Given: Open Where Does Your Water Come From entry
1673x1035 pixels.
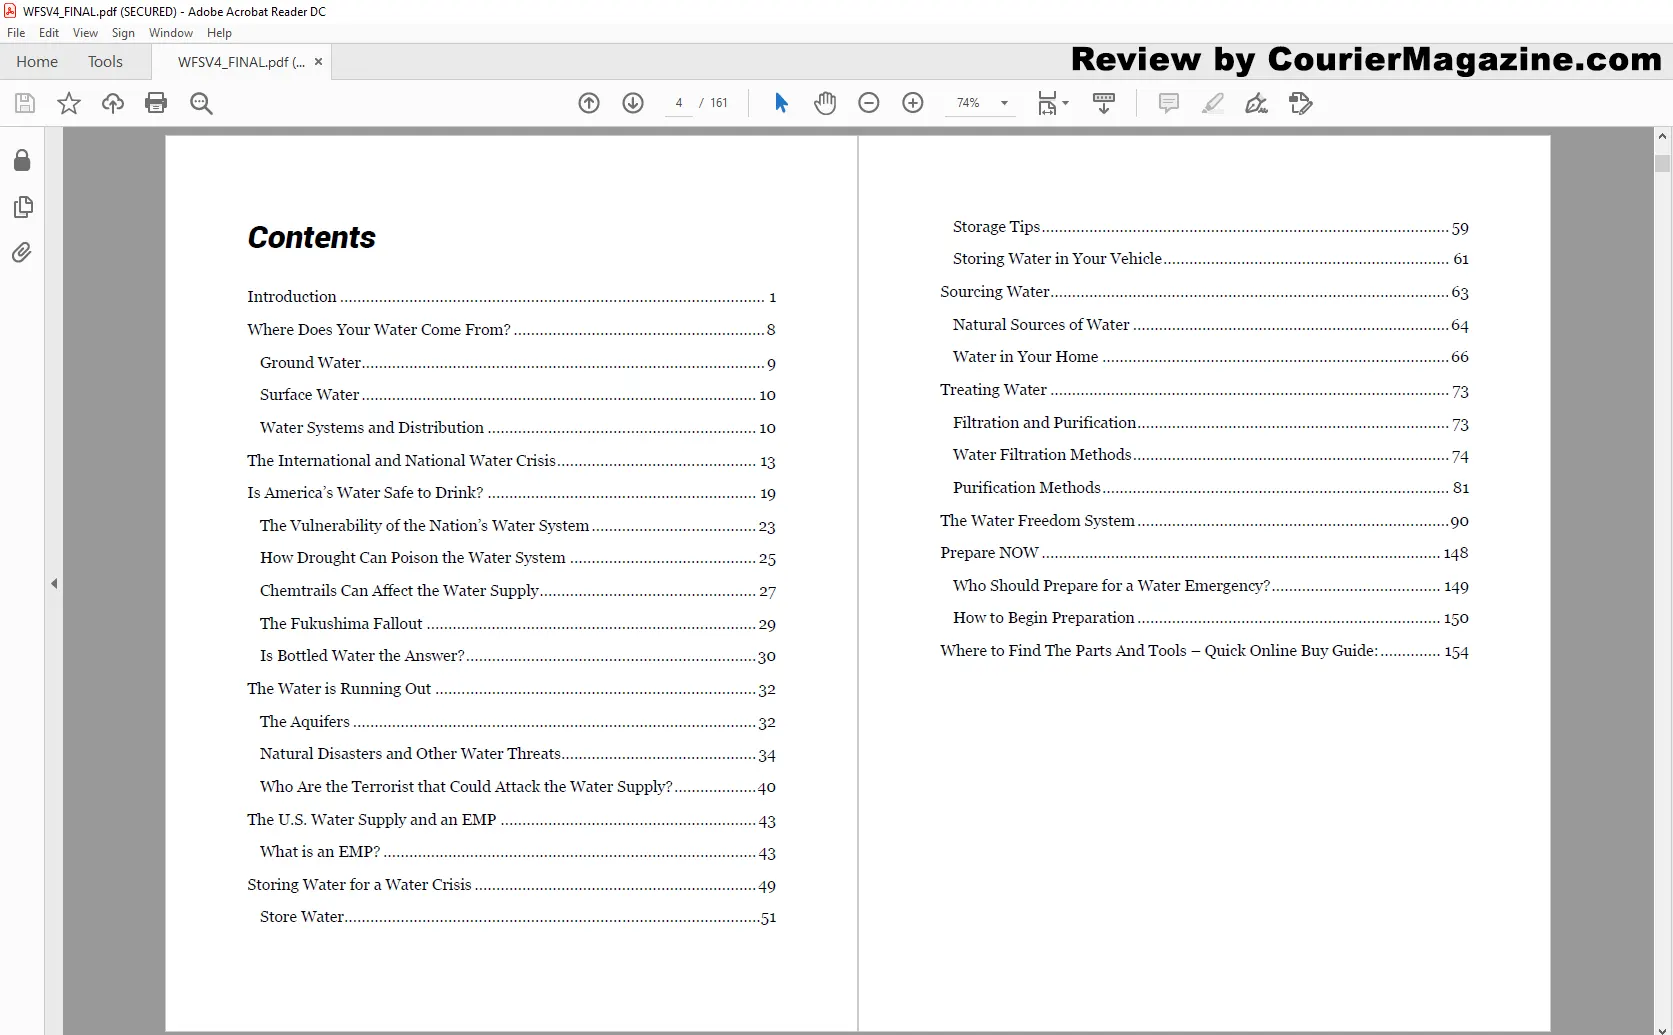Looking at the screenshot, I should click(511, 330).
